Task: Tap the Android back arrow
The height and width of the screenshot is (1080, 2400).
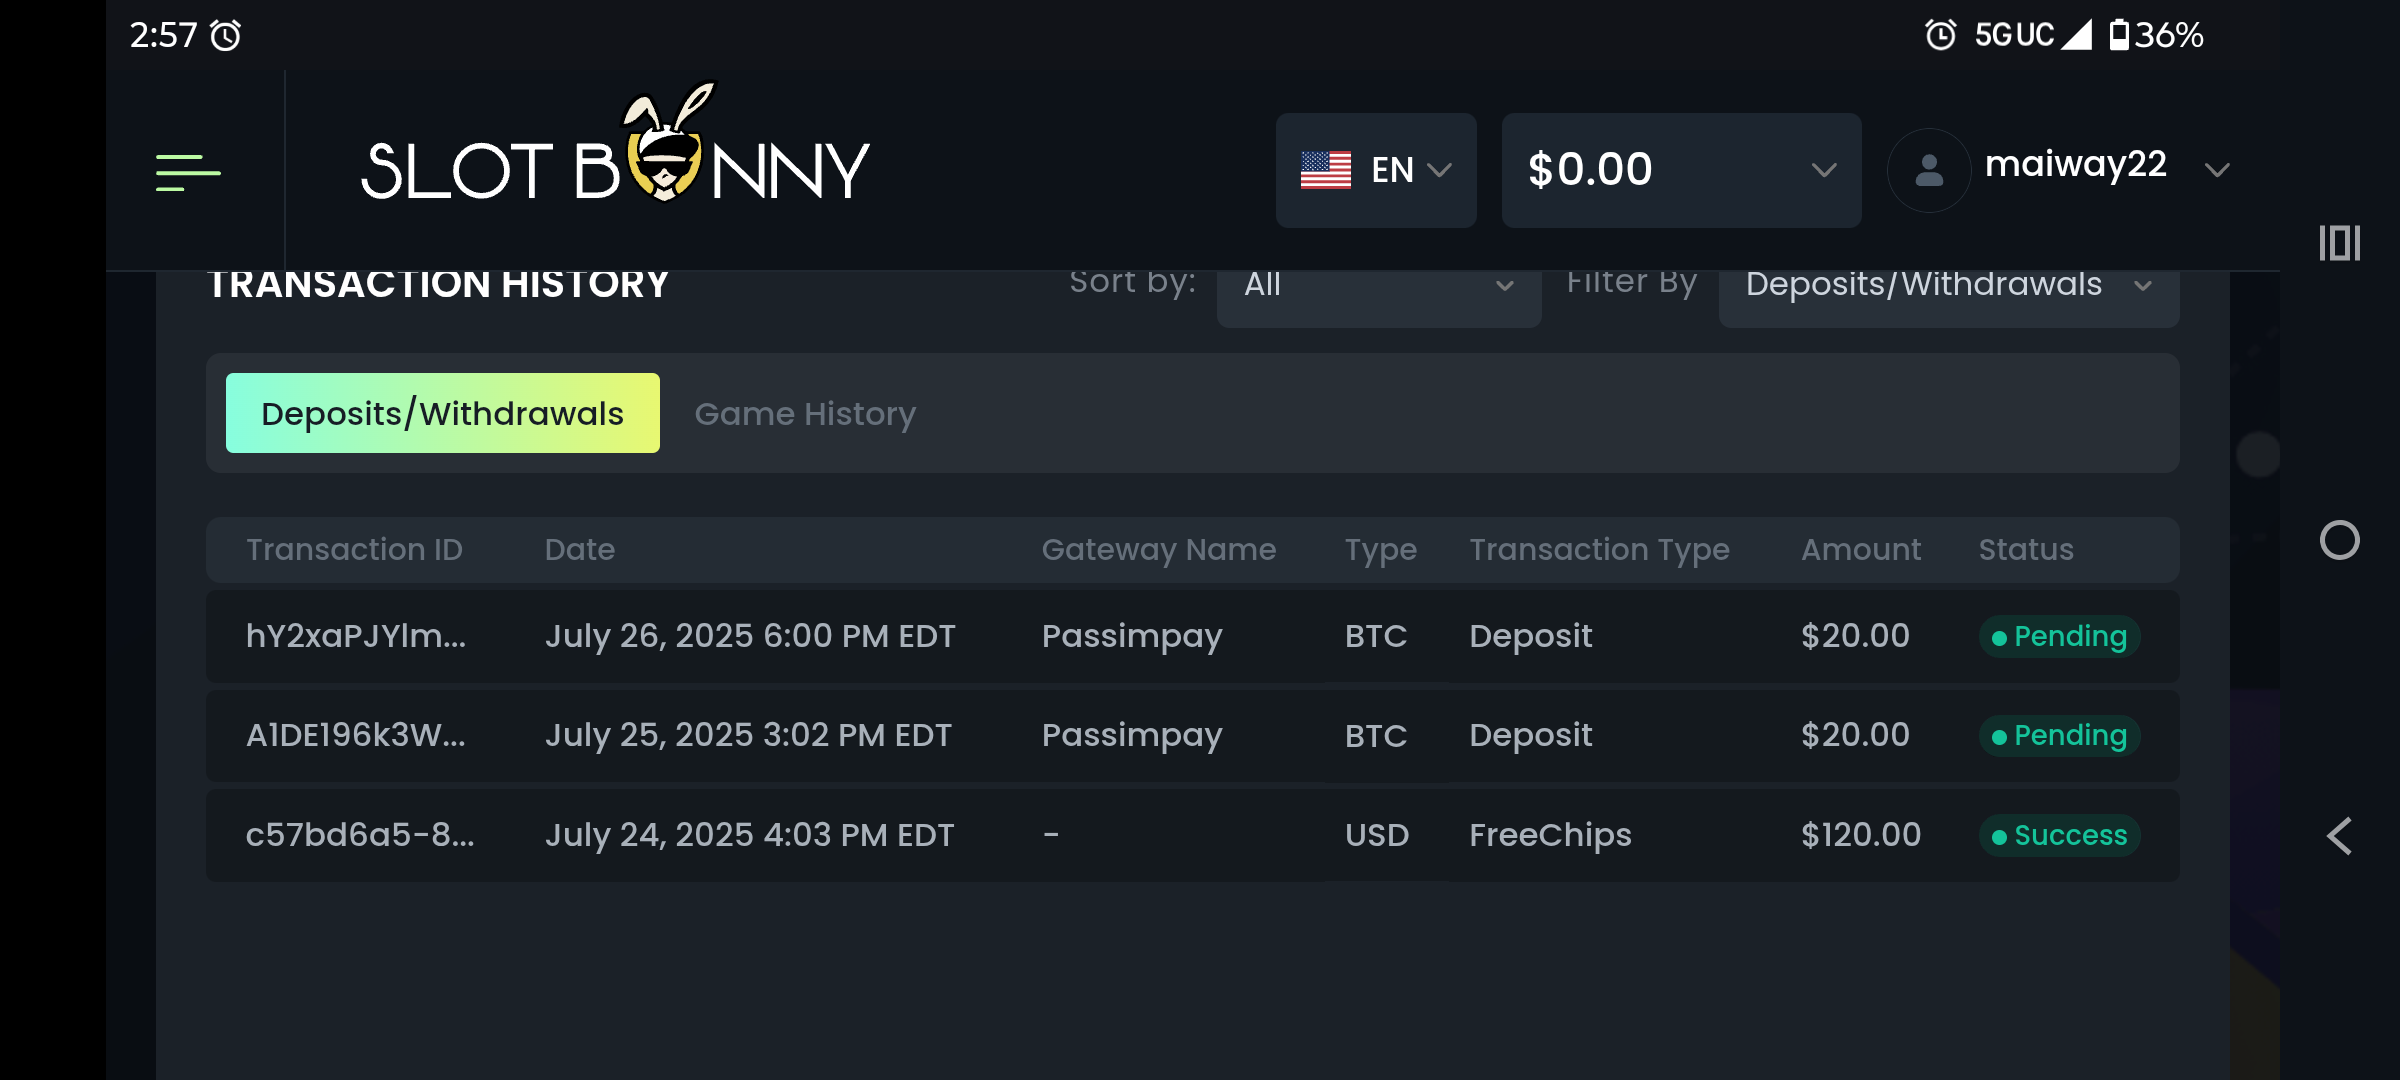Action: [x=2339, y=836]
